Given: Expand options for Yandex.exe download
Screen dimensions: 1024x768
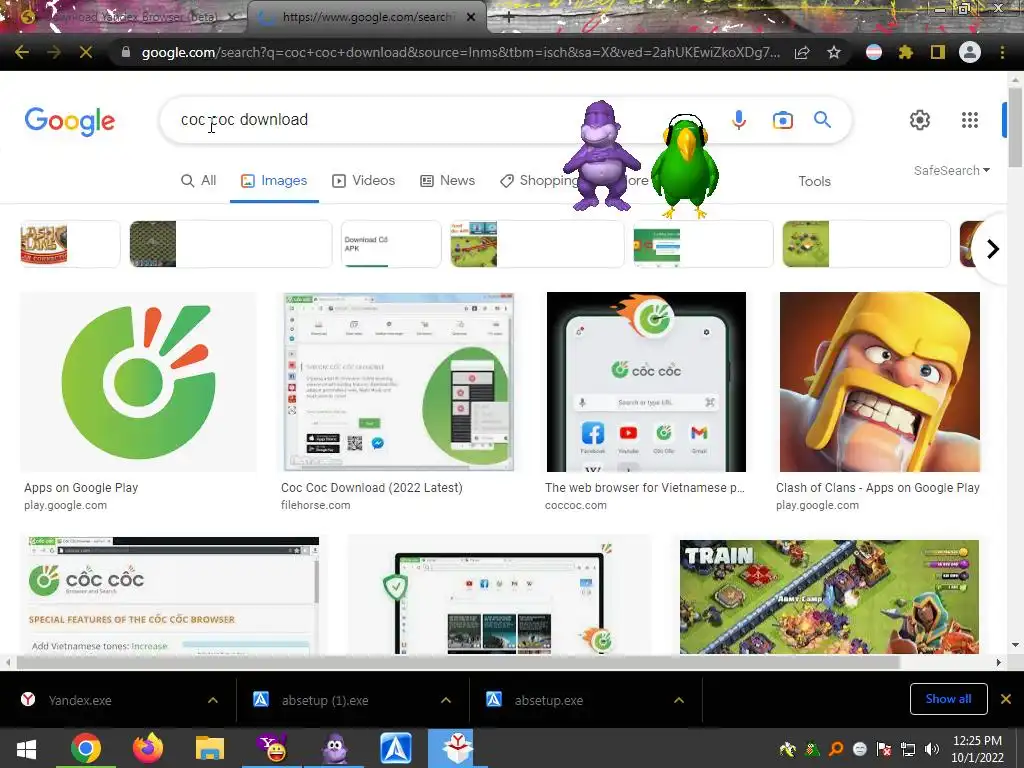Looking at the screenshot, I should 213,700.
